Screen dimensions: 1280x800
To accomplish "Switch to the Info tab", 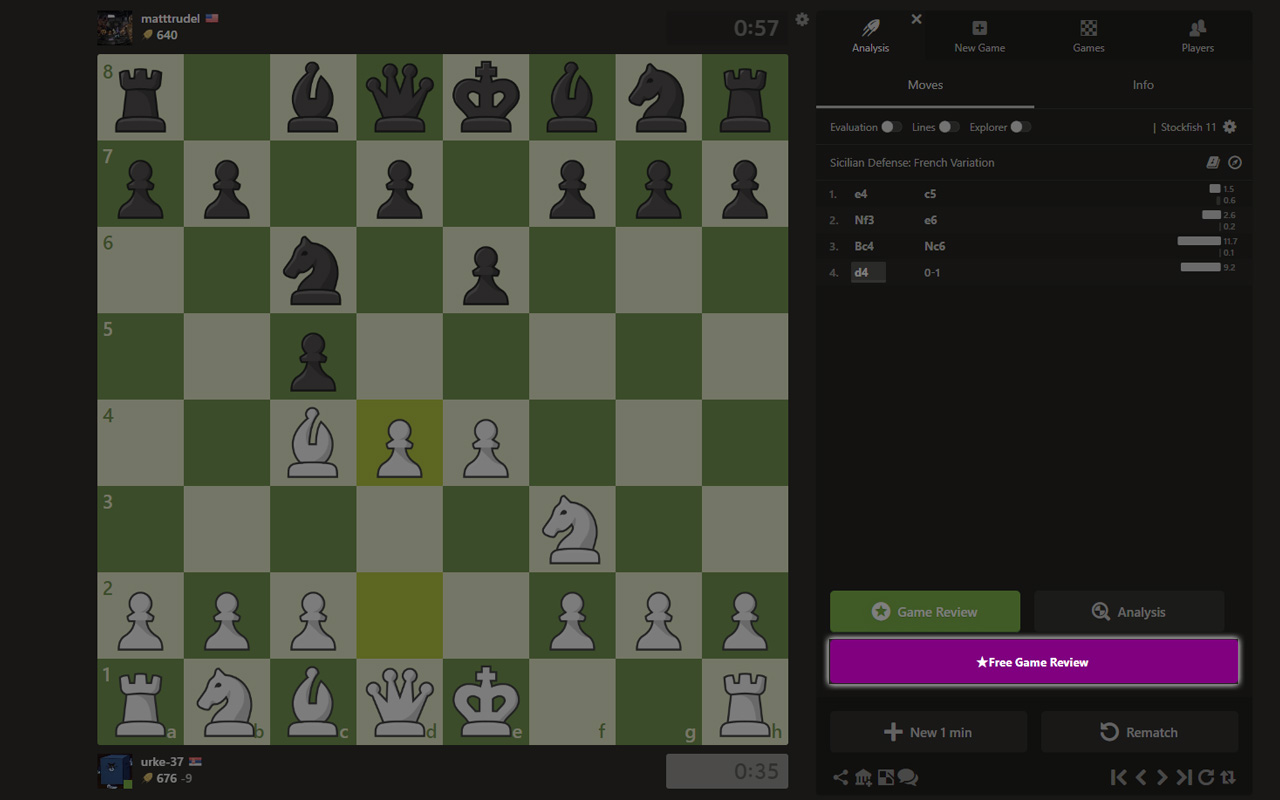I will (1143, 85).
